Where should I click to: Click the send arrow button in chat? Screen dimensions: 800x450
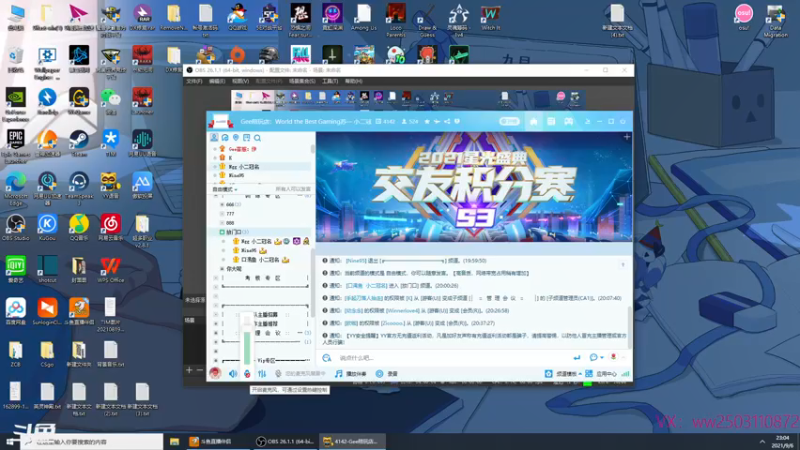click(577, 357)
